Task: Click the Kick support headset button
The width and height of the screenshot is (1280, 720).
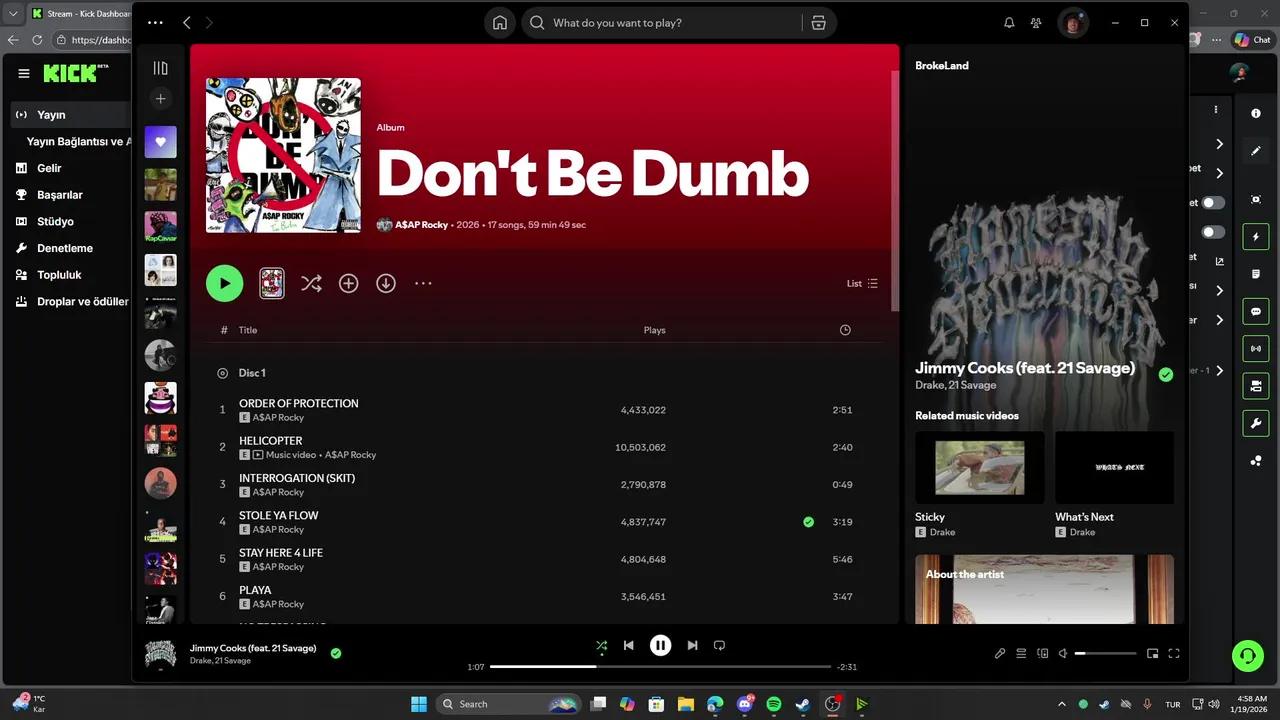Action: (1248, 656)
